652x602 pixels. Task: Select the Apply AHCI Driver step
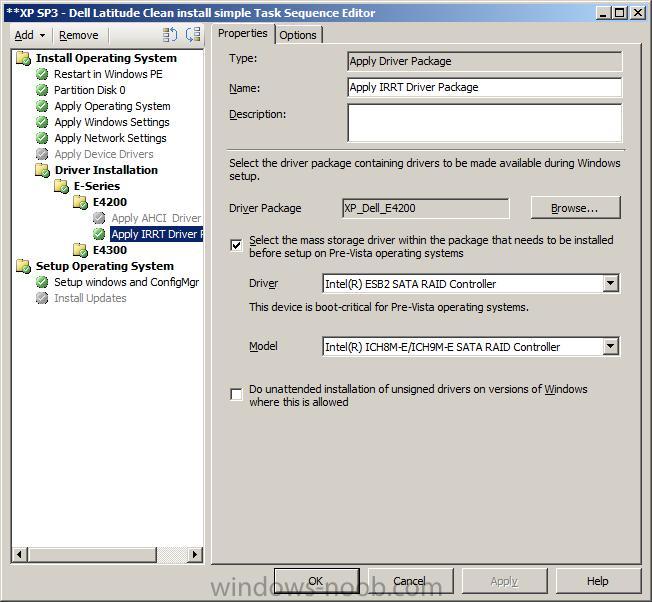[156, 218]
